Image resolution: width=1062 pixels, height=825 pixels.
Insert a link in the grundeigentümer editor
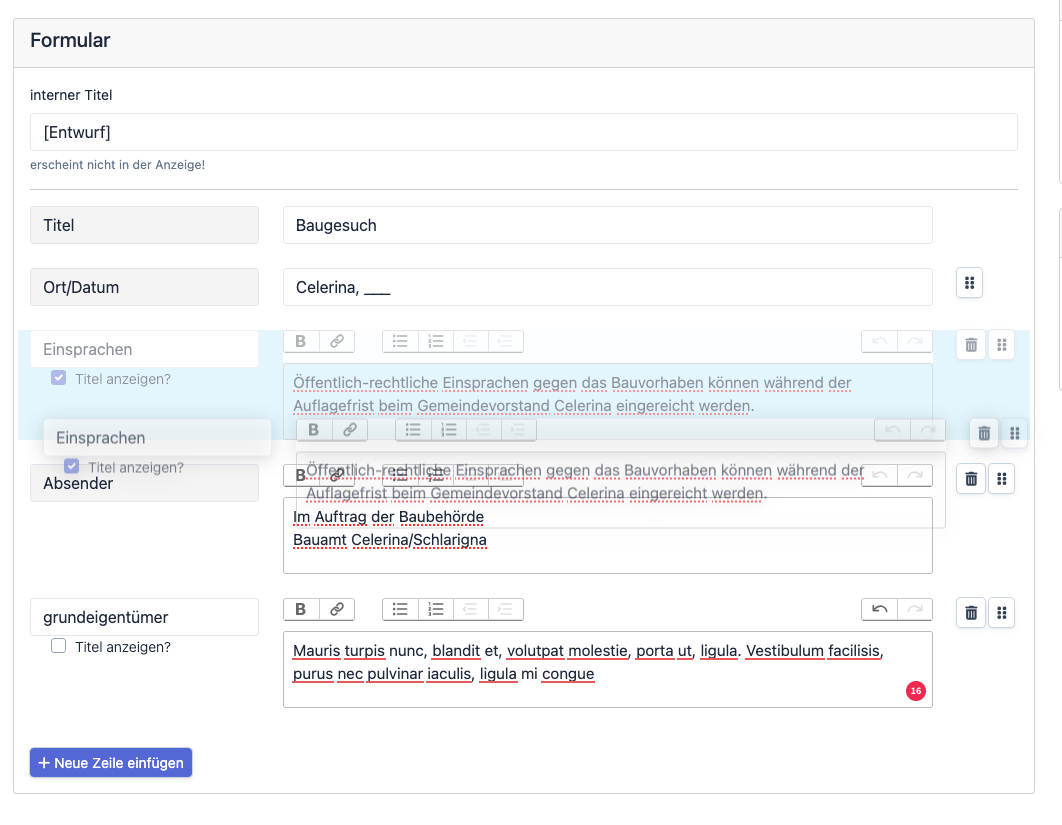[337, 609]
